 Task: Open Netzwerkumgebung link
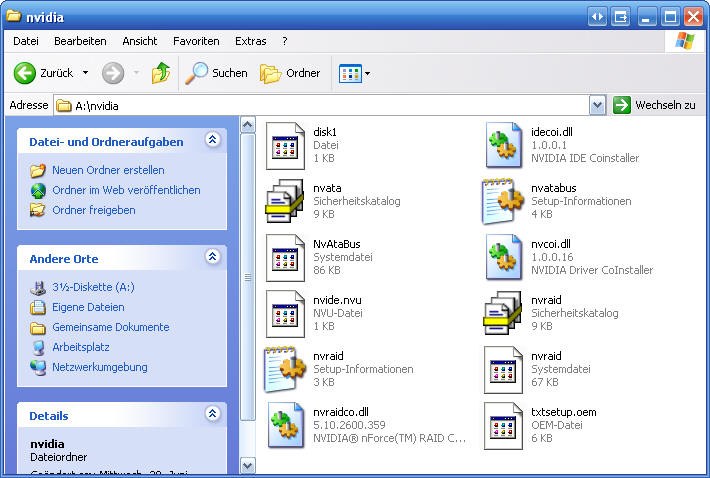(100, 367)
